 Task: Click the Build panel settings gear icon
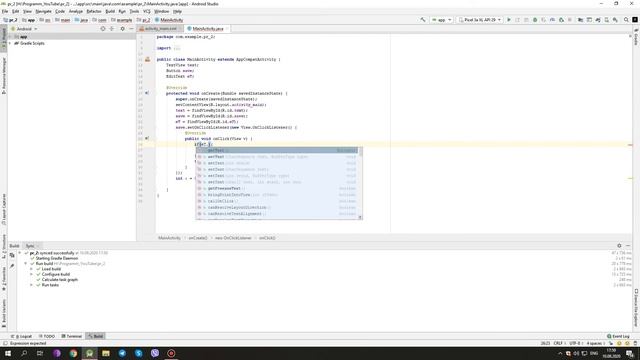tap(619, 246)
